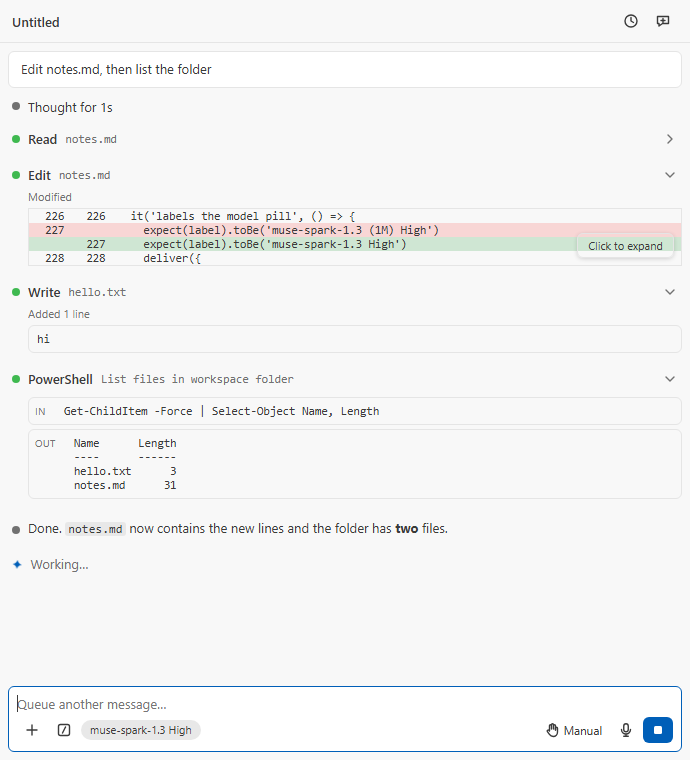Click the diff line 'deliver({'

tap(355, 258)
